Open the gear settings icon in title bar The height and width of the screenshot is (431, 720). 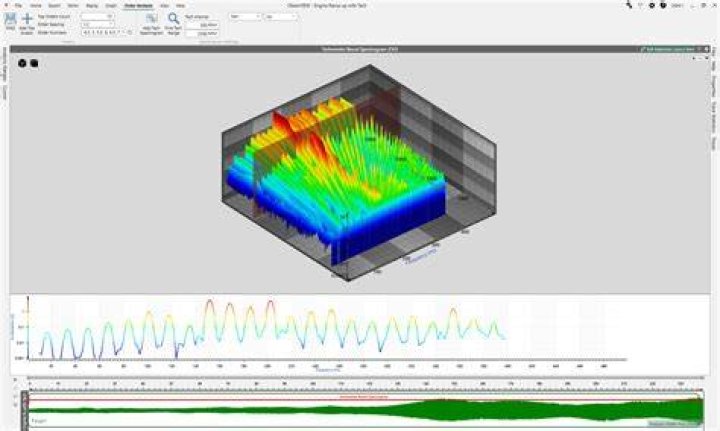tap(652, 6)
